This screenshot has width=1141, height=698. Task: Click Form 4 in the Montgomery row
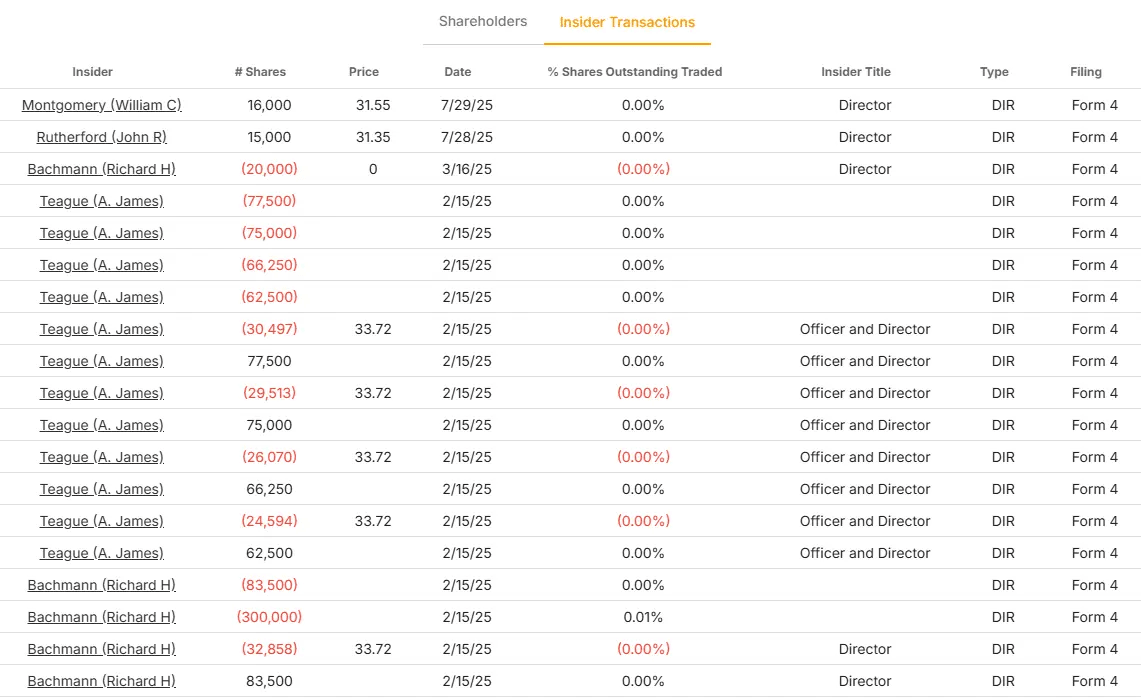(x=1095, y=105)
